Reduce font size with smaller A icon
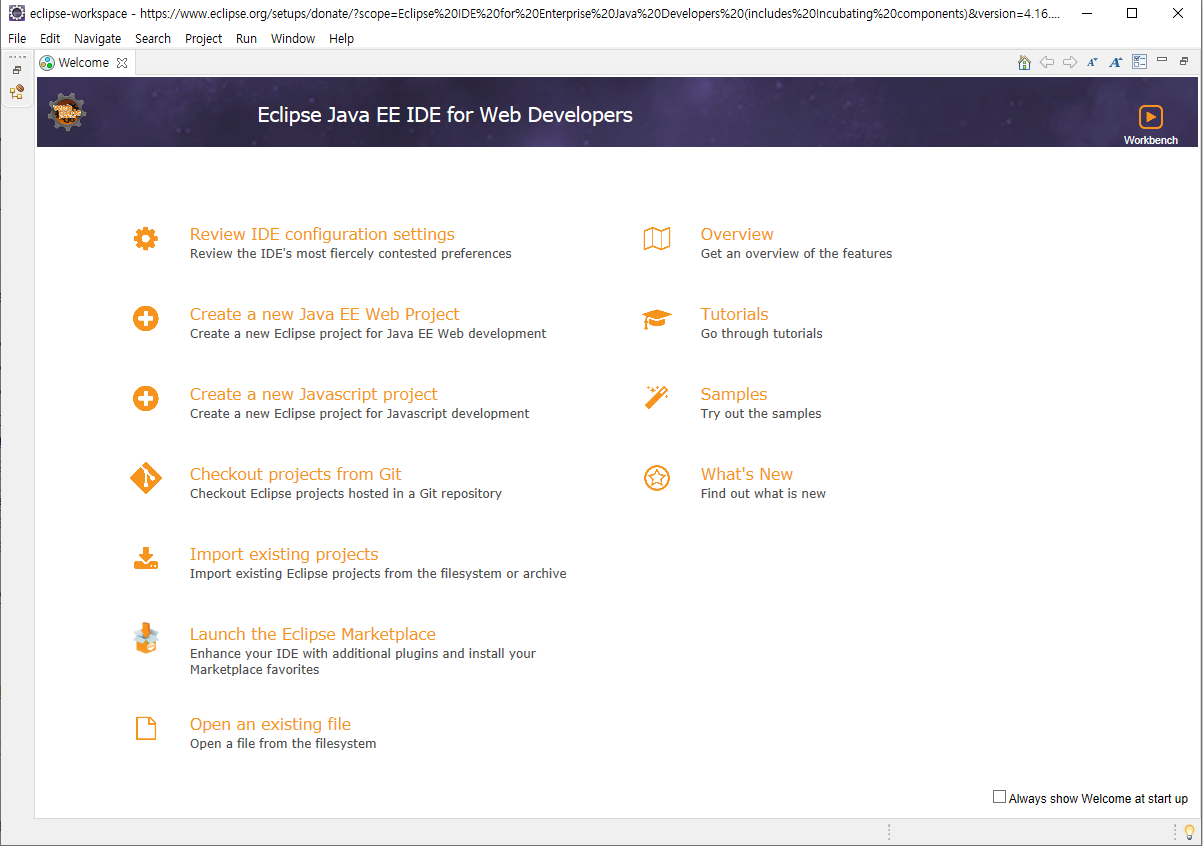Image resolution: width=1203 pixels, height=846 pixels. 1092,62
